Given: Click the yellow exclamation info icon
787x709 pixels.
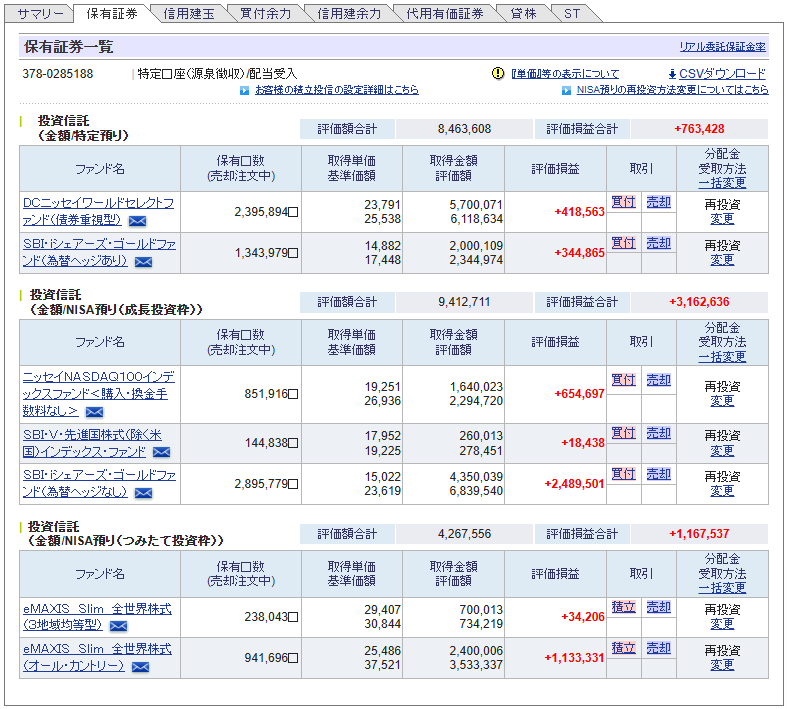Looking at the screenshot, I should [x=497, y=74].
